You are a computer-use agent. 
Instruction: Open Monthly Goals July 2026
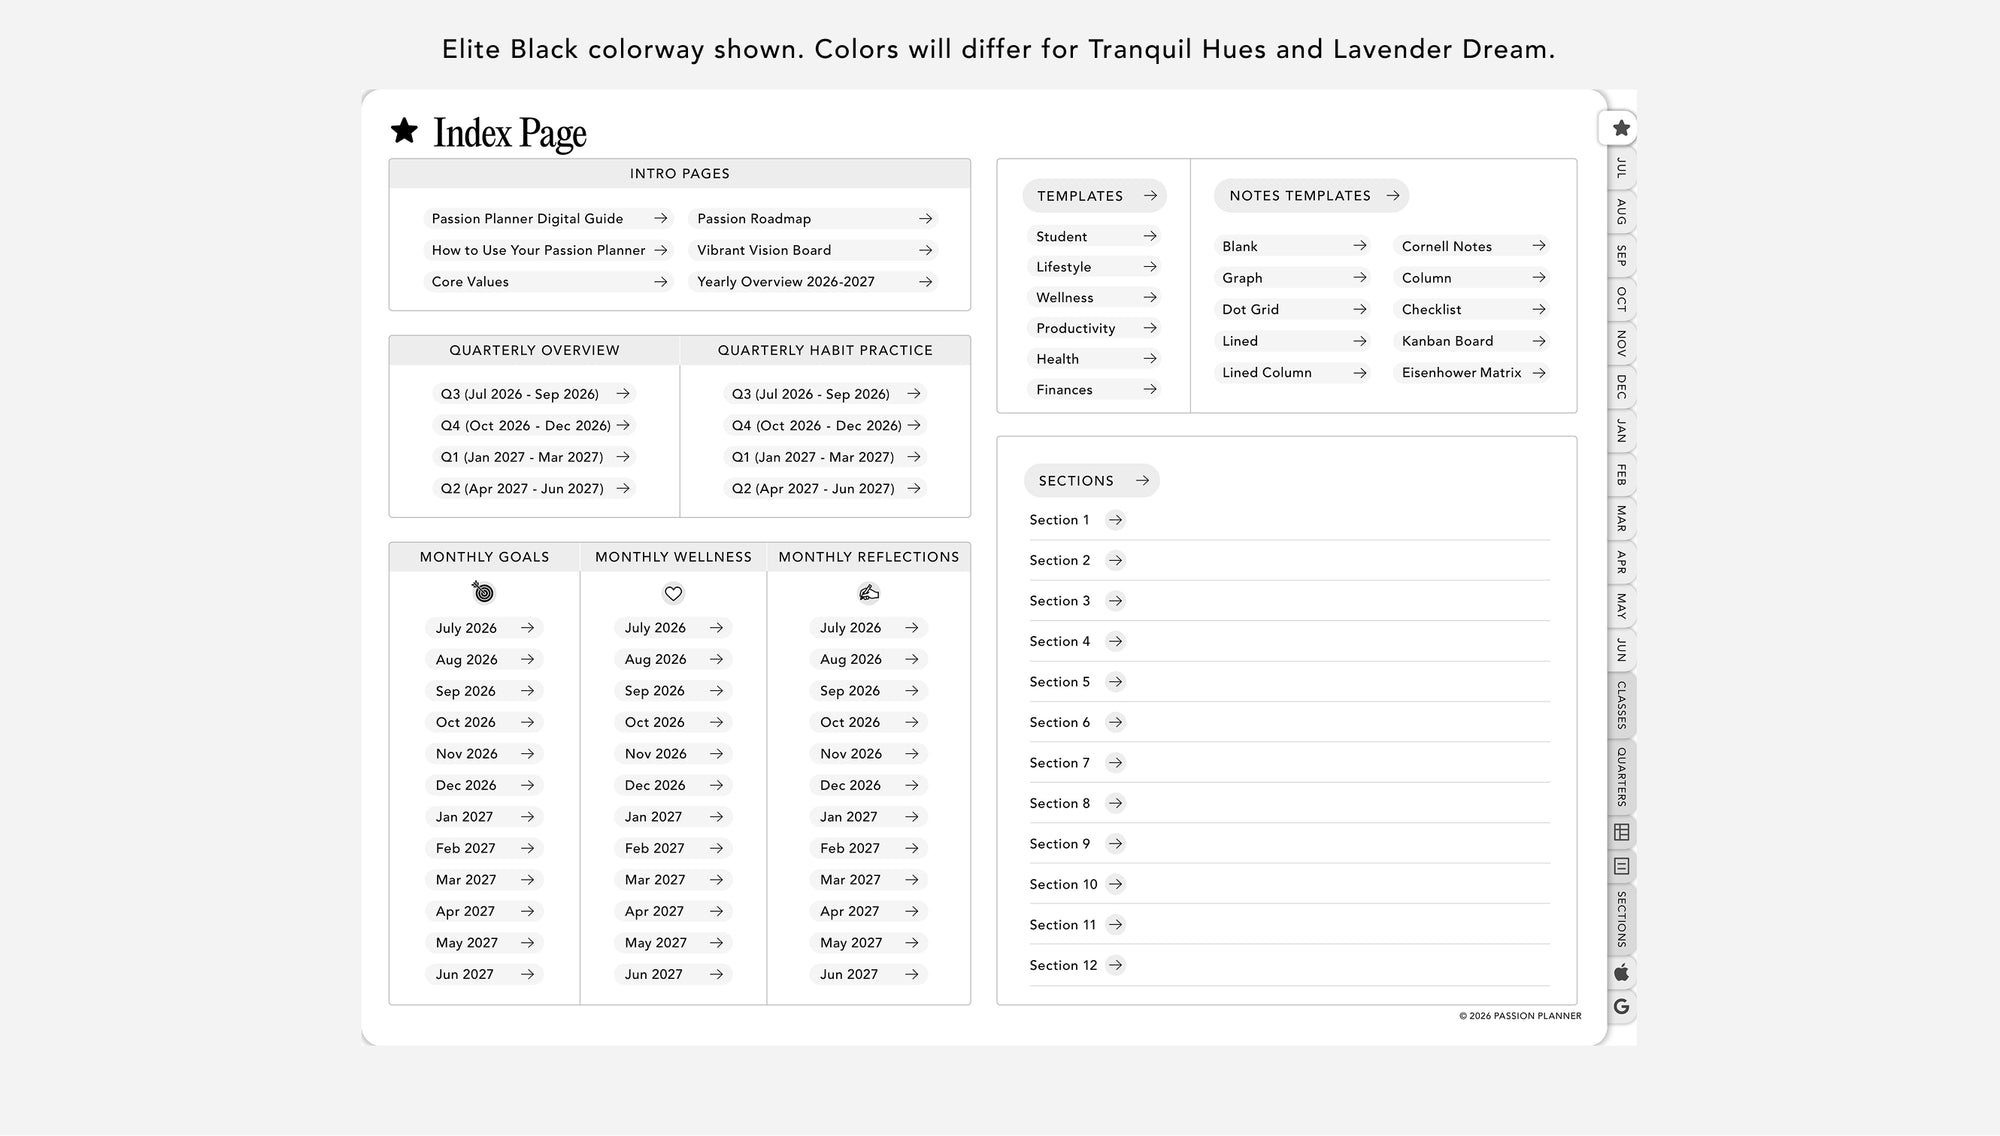tap(484, 628)
